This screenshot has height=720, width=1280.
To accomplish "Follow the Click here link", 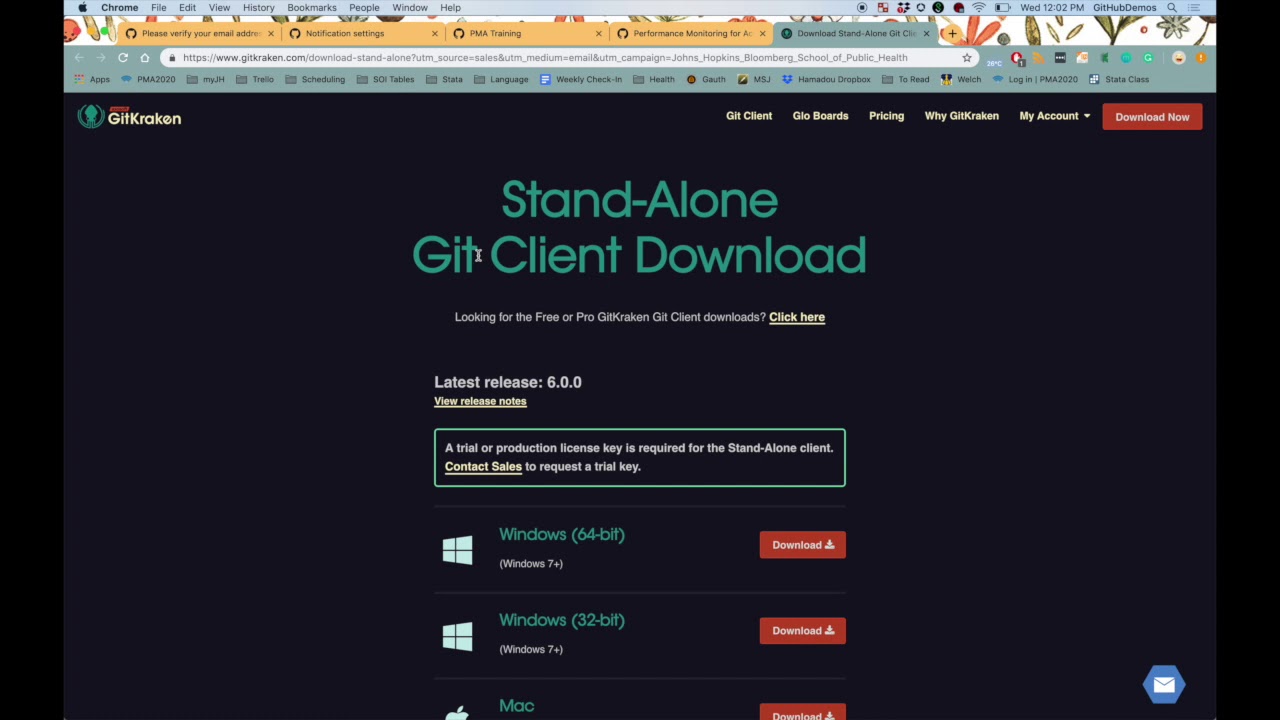I will click(797, 317).
